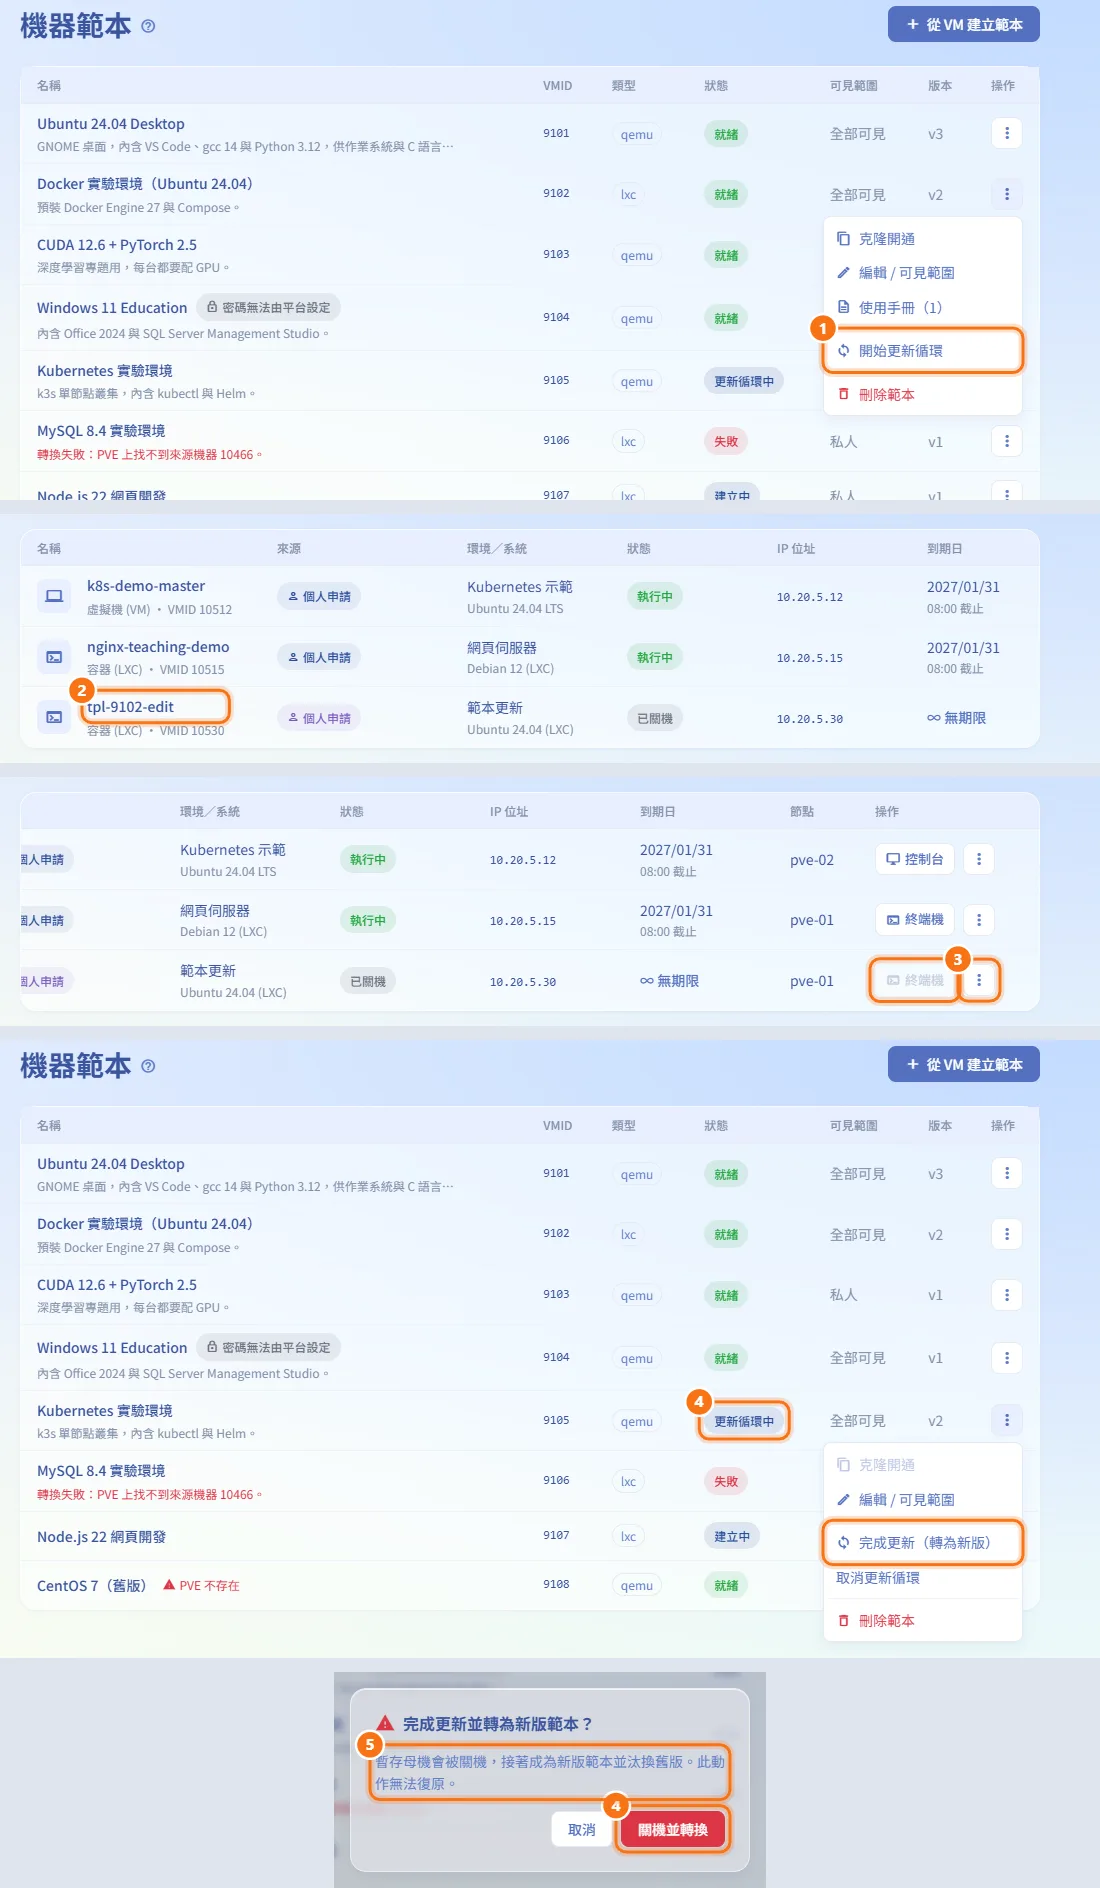This screenshot has width=1100, height=1888.
Task: Confirm with the red 關機並轉換 button
Action: (x=673, y=1830)
